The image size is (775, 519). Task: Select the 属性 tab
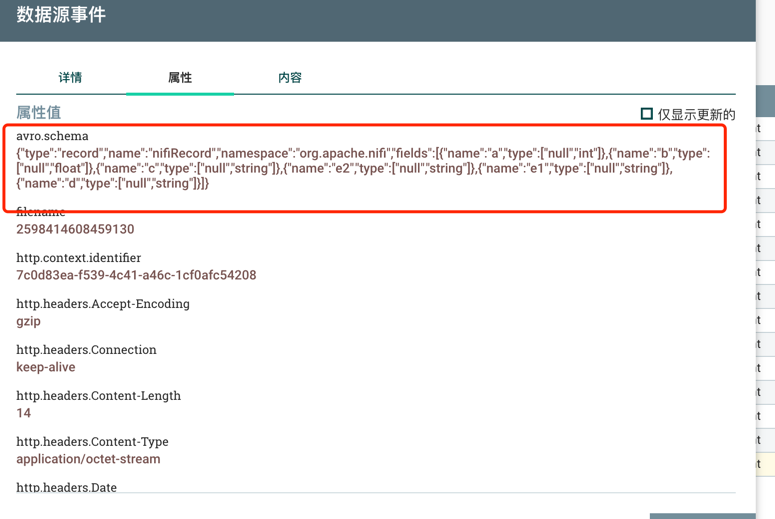(x=180, y=78)
